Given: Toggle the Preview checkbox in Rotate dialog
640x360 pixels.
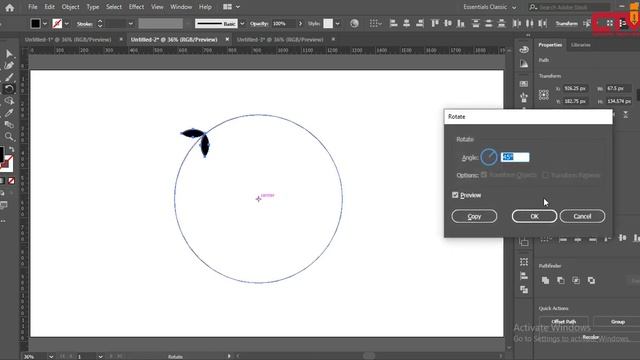Looking at the screenshot, I should coord(455,195).
